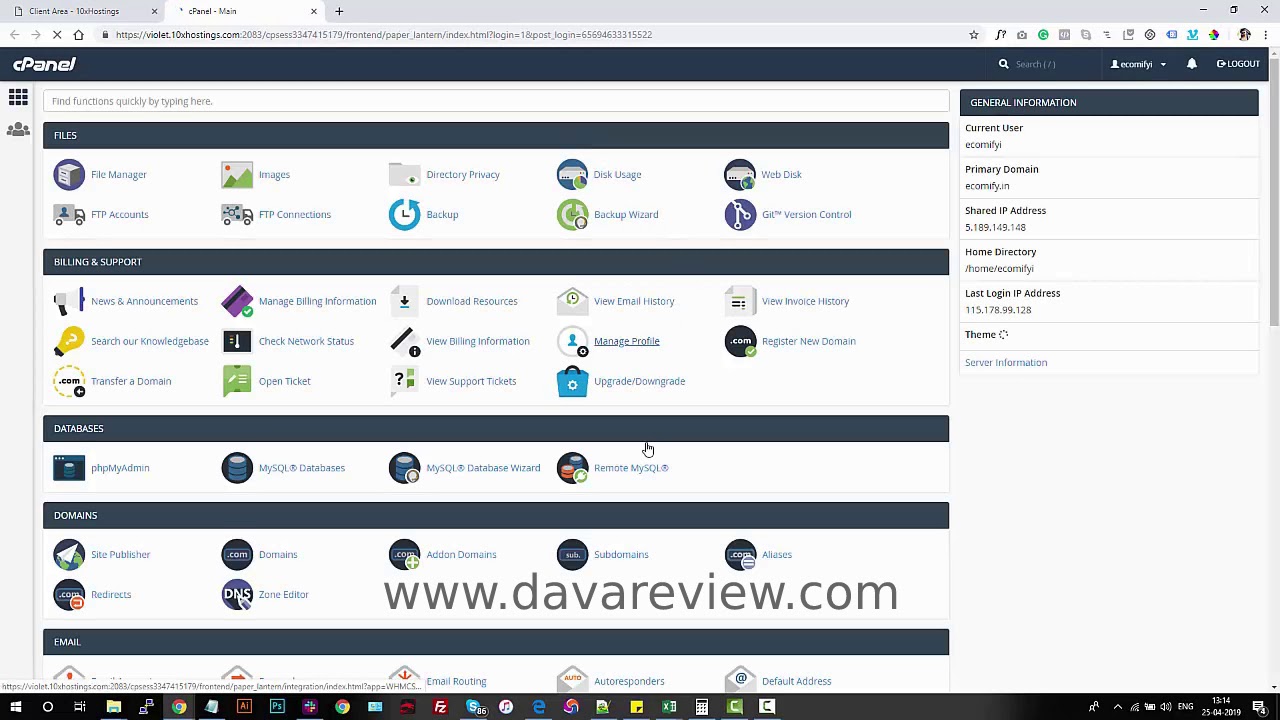This screenshot has height=720, width=1280.
Task: Collapse the DATABASES section
Action: (496, 428)
